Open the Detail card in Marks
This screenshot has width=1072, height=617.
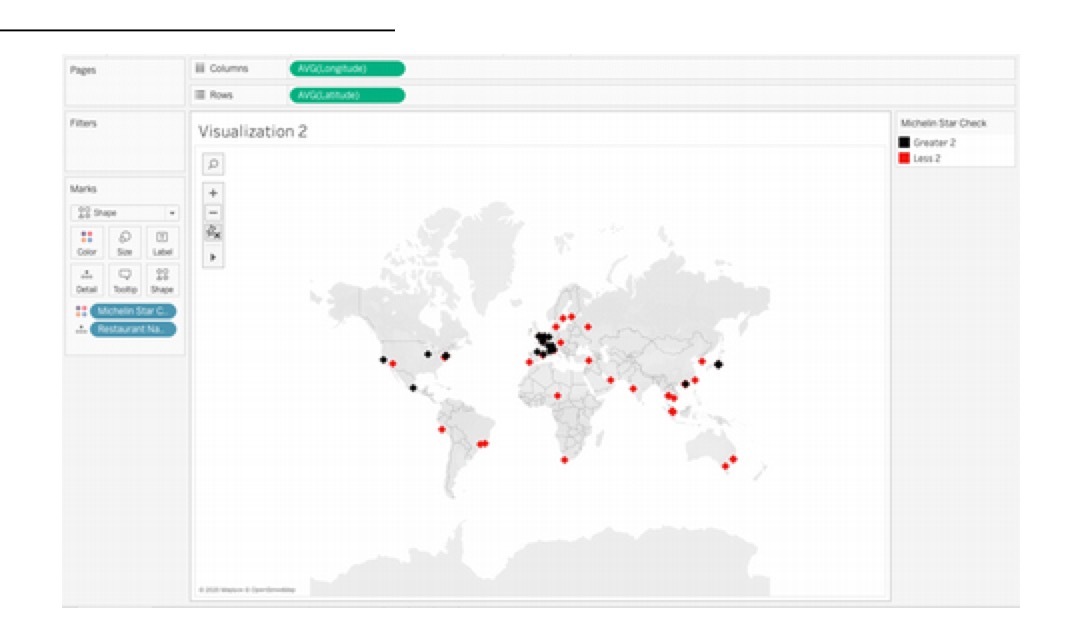tap(87, 280)
